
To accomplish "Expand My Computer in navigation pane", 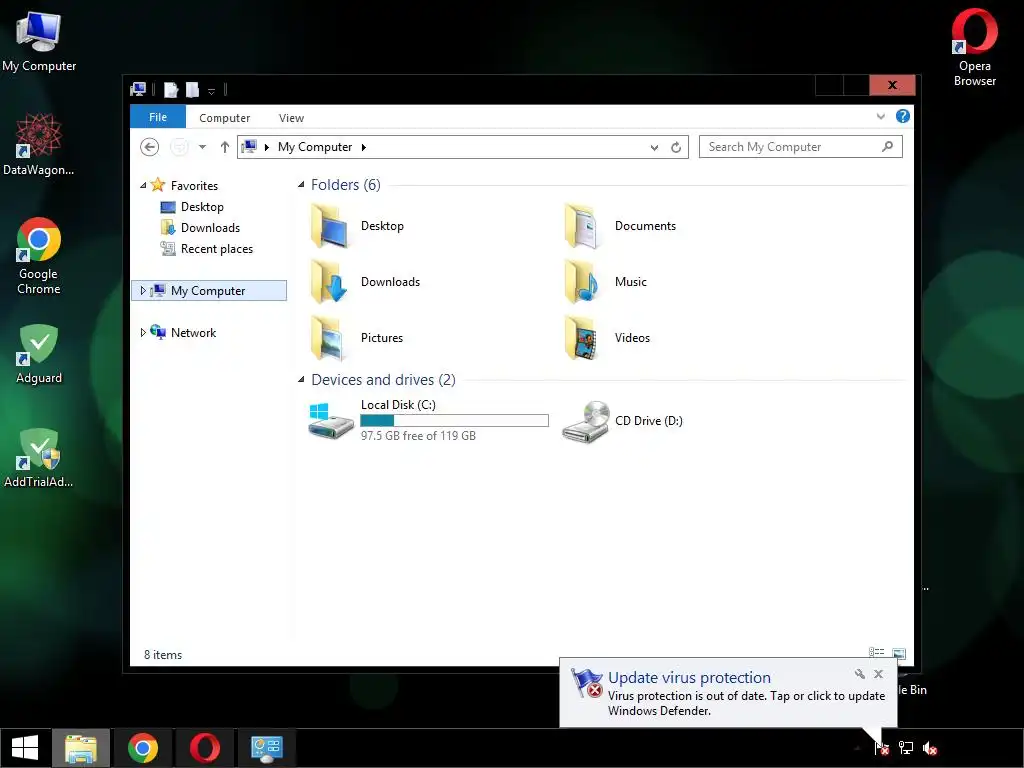I will (x=143, y=291).
